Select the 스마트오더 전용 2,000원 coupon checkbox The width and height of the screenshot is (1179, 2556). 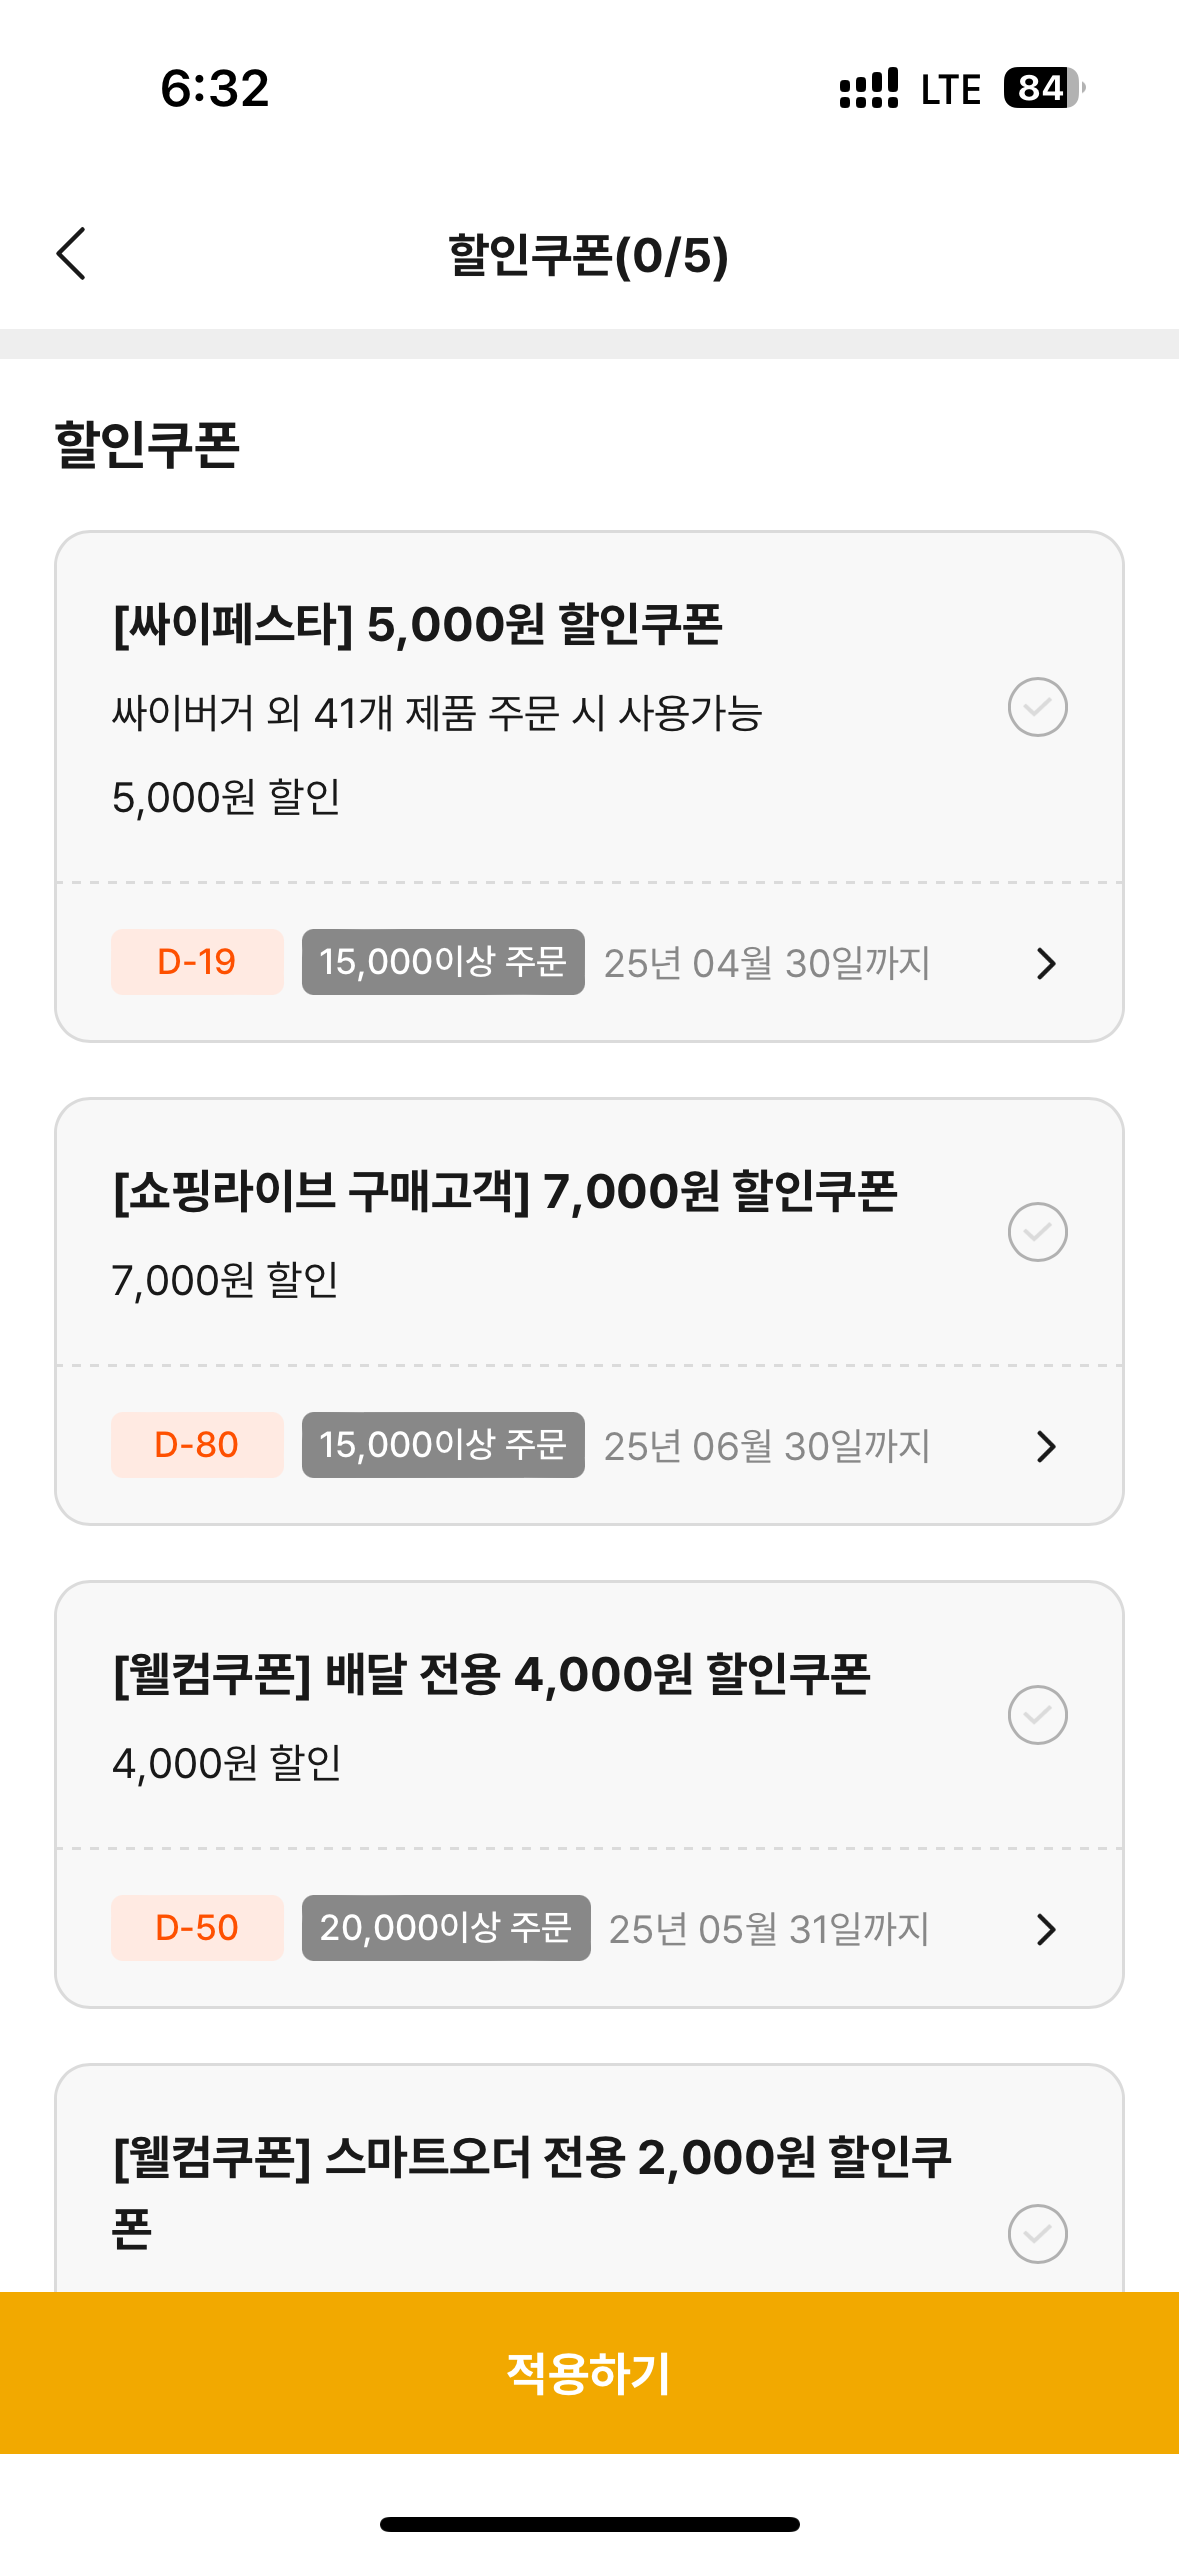[x=1037, y=2232]
